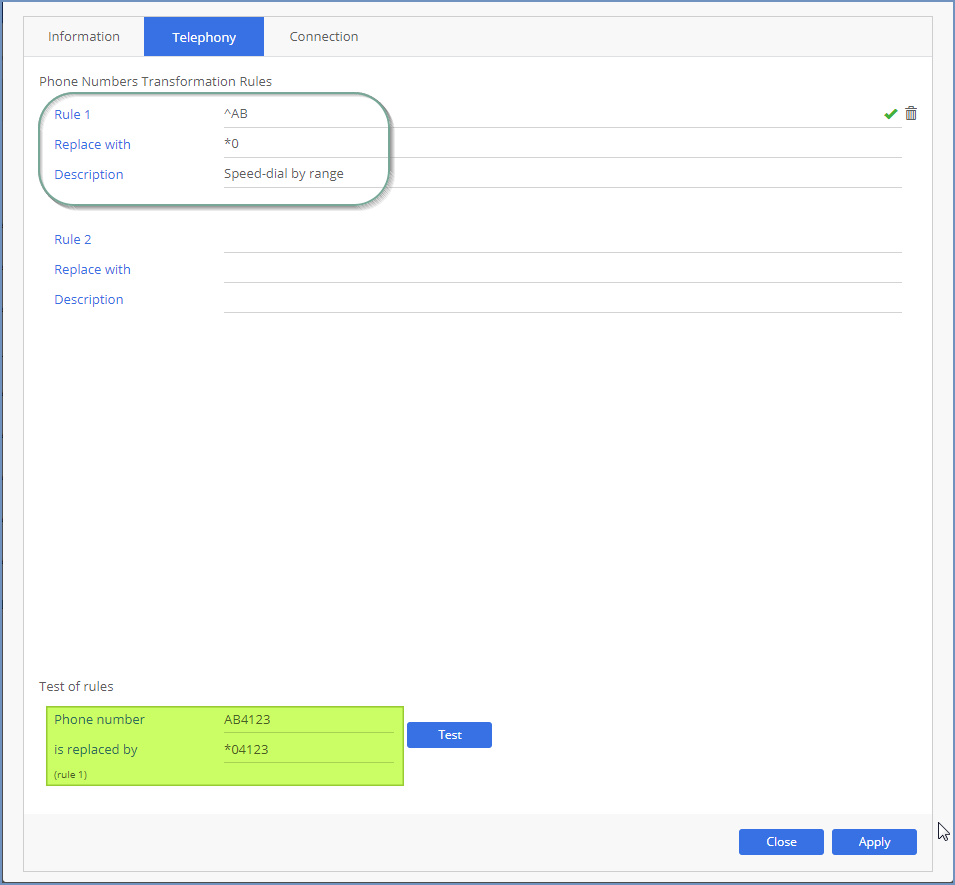Screen dimensions: 955x885
Task: Click the '(rule 1)' matched rule note
Action: (70, 775)
